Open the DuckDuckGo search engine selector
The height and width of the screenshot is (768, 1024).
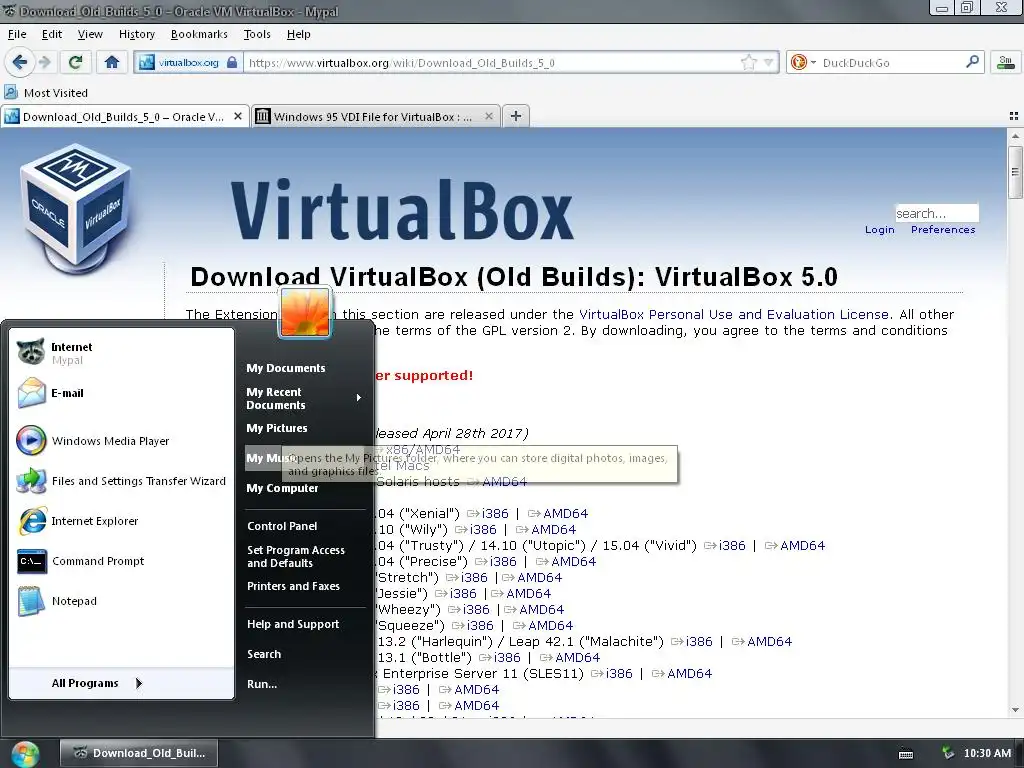803,63
